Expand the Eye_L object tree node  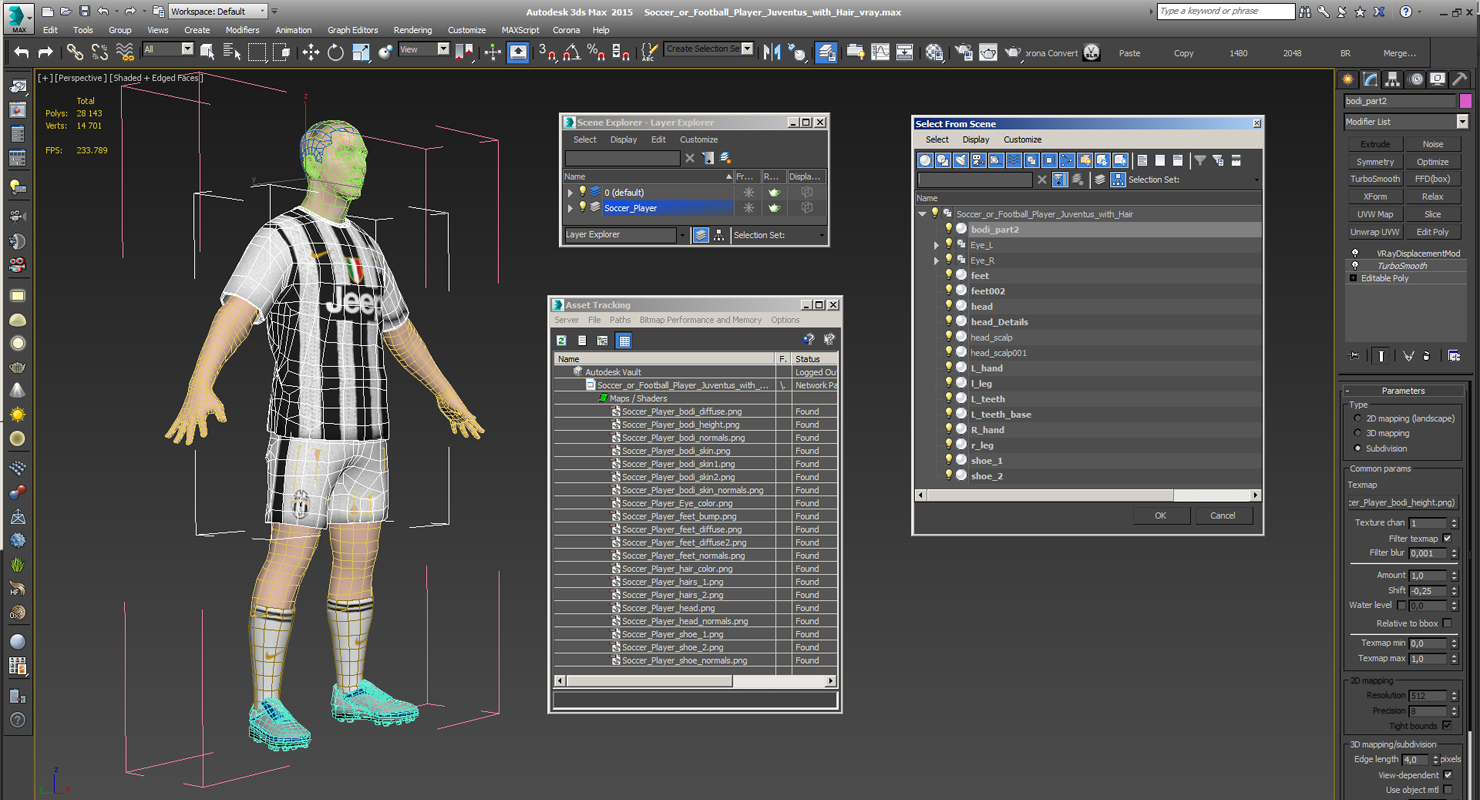(937, 245)
